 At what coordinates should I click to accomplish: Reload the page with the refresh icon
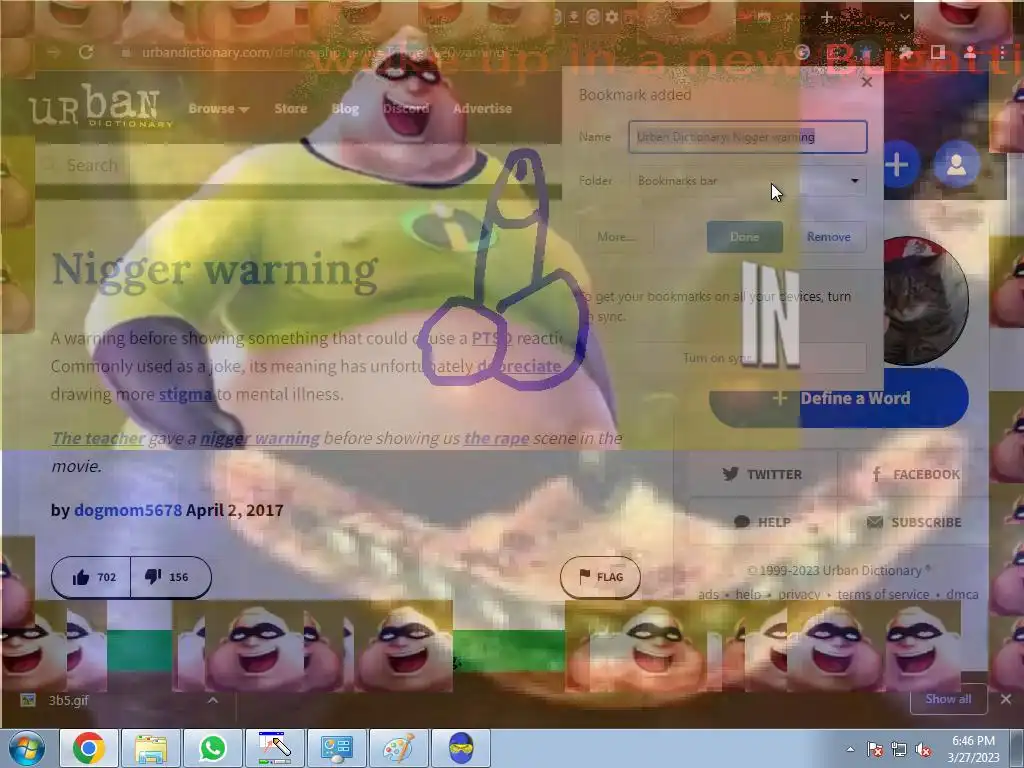tap(86, 52)
